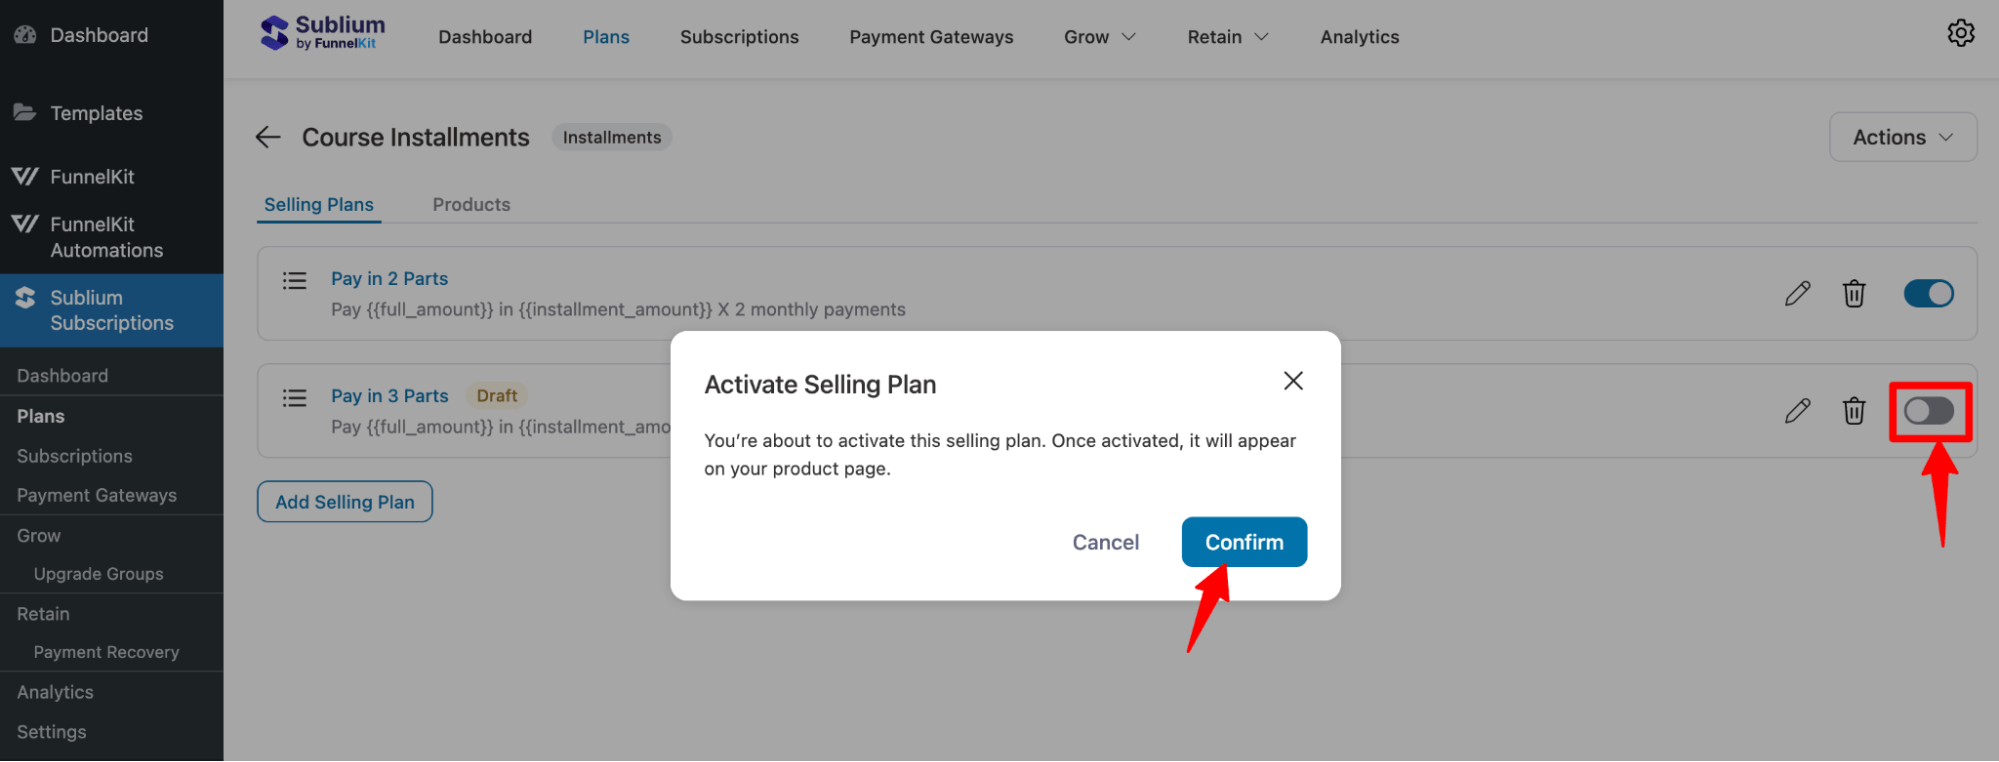Screen dimensions: 1999x762
Task: Click the edit pencil icon for Pay in 2 Parts
Action: pyautogui.click(x=1797, y=293)
